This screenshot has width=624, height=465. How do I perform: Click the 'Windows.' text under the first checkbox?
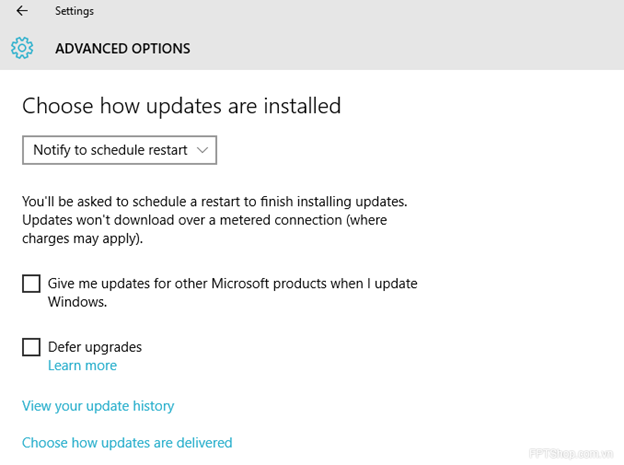77,302
